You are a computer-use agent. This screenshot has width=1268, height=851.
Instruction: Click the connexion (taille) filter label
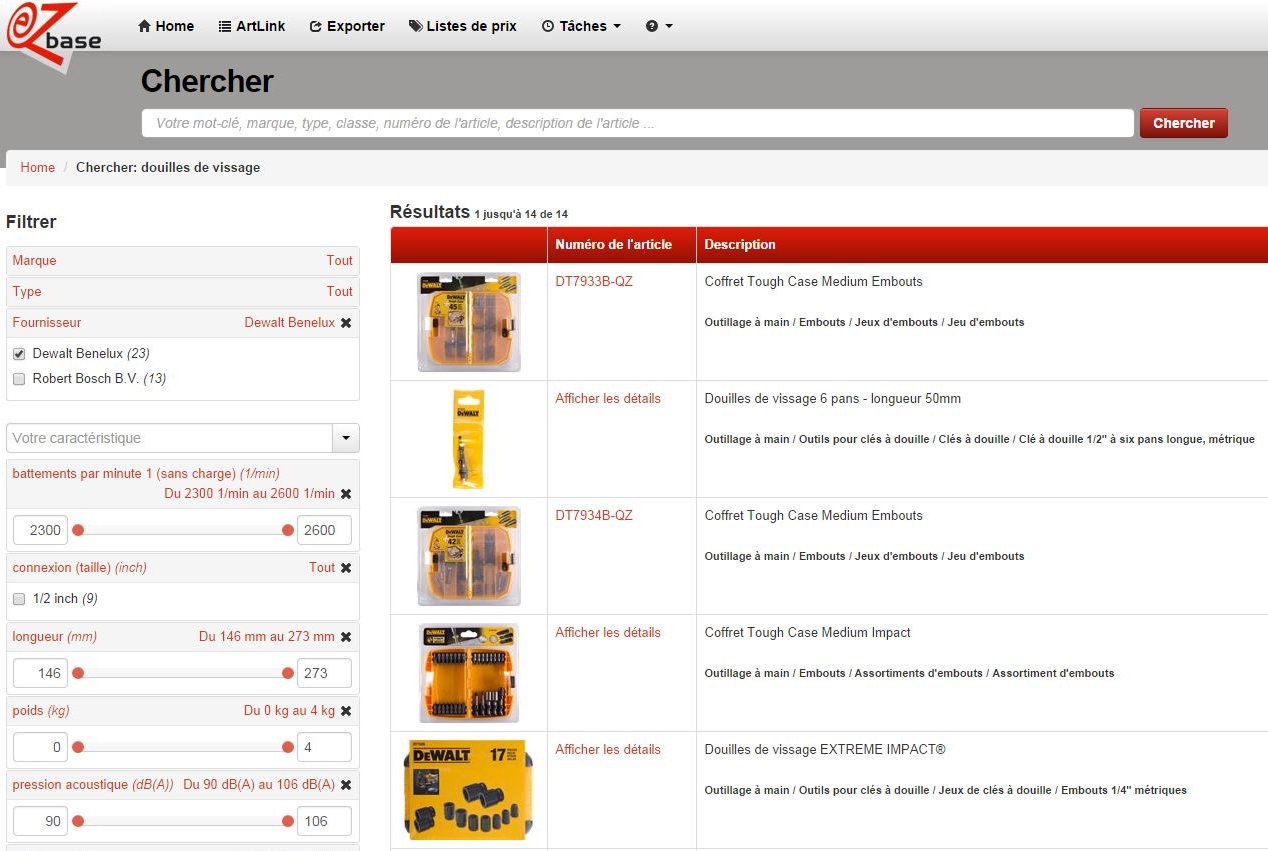[x=79, y=568]
